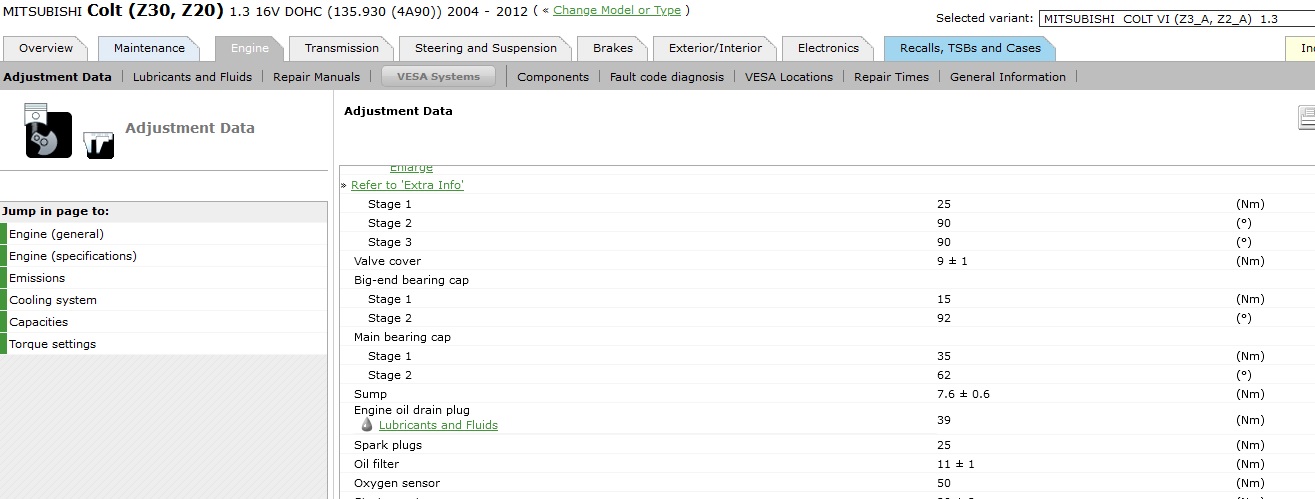Viewport: 1315px width, 499px height.
Task: Click the Oxygen sensor row label
Action: [x=395, y=483]
